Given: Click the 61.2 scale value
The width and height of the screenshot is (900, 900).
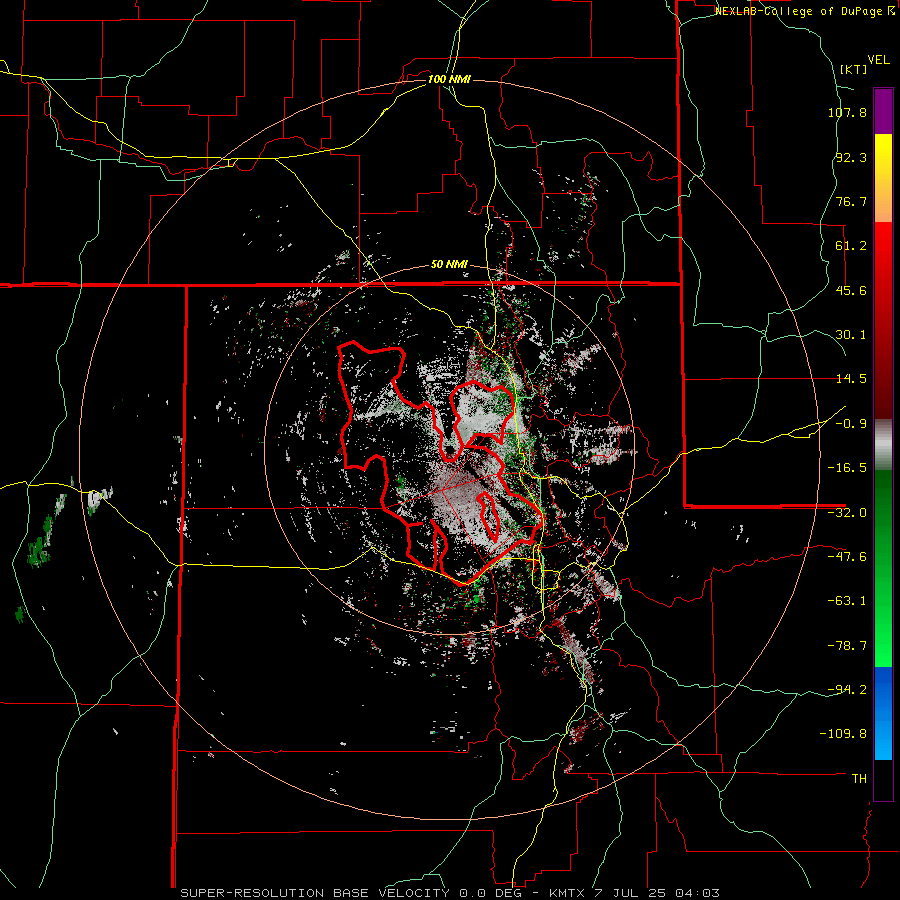Looking at the screenshot, I should (851, 246).
